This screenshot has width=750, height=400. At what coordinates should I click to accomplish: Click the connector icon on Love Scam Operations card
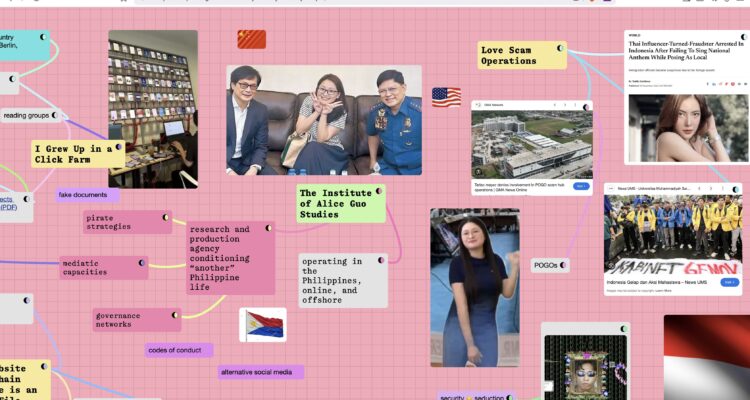[x=560, y=48]
